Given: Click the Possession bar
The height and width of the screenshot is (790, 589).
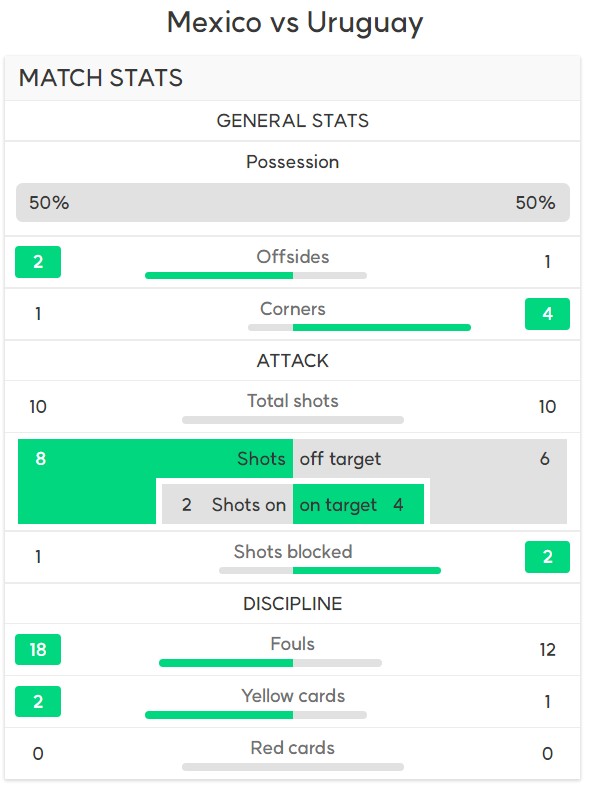Looking at the screenshot, I should pos(293,203).
